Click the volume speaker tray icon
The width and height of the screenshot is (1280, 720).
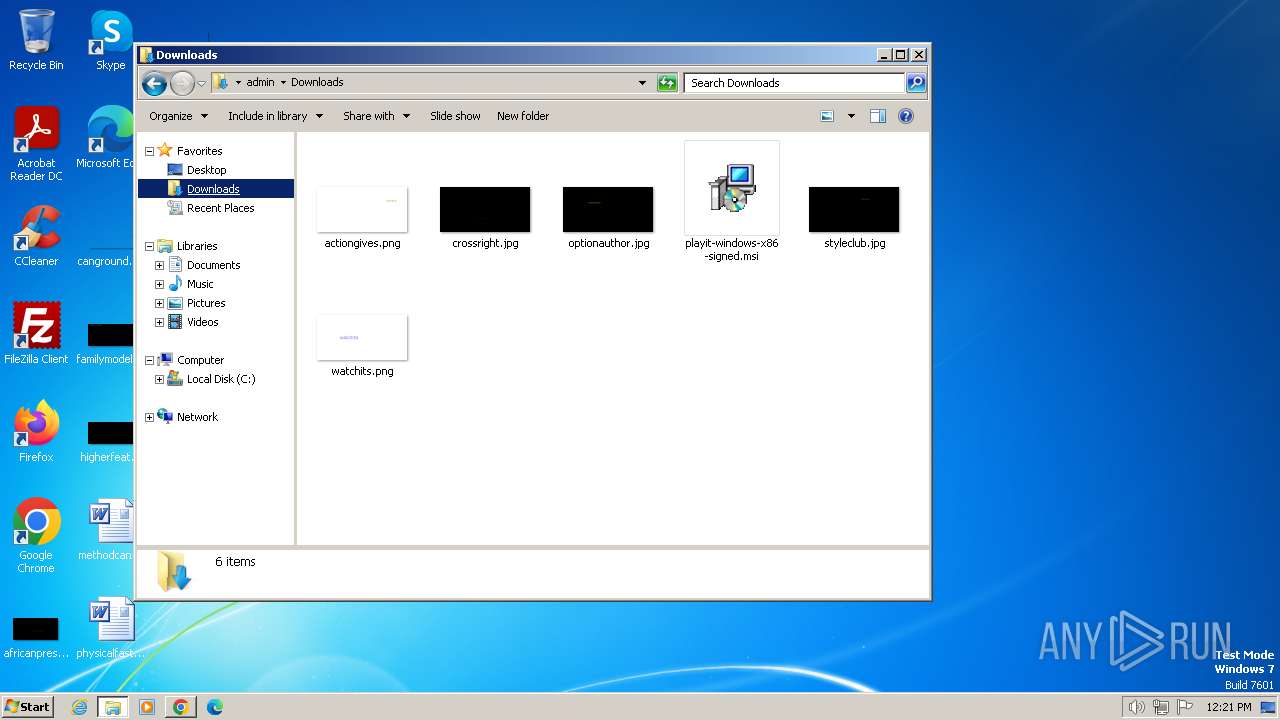[x=1136, y=707]
